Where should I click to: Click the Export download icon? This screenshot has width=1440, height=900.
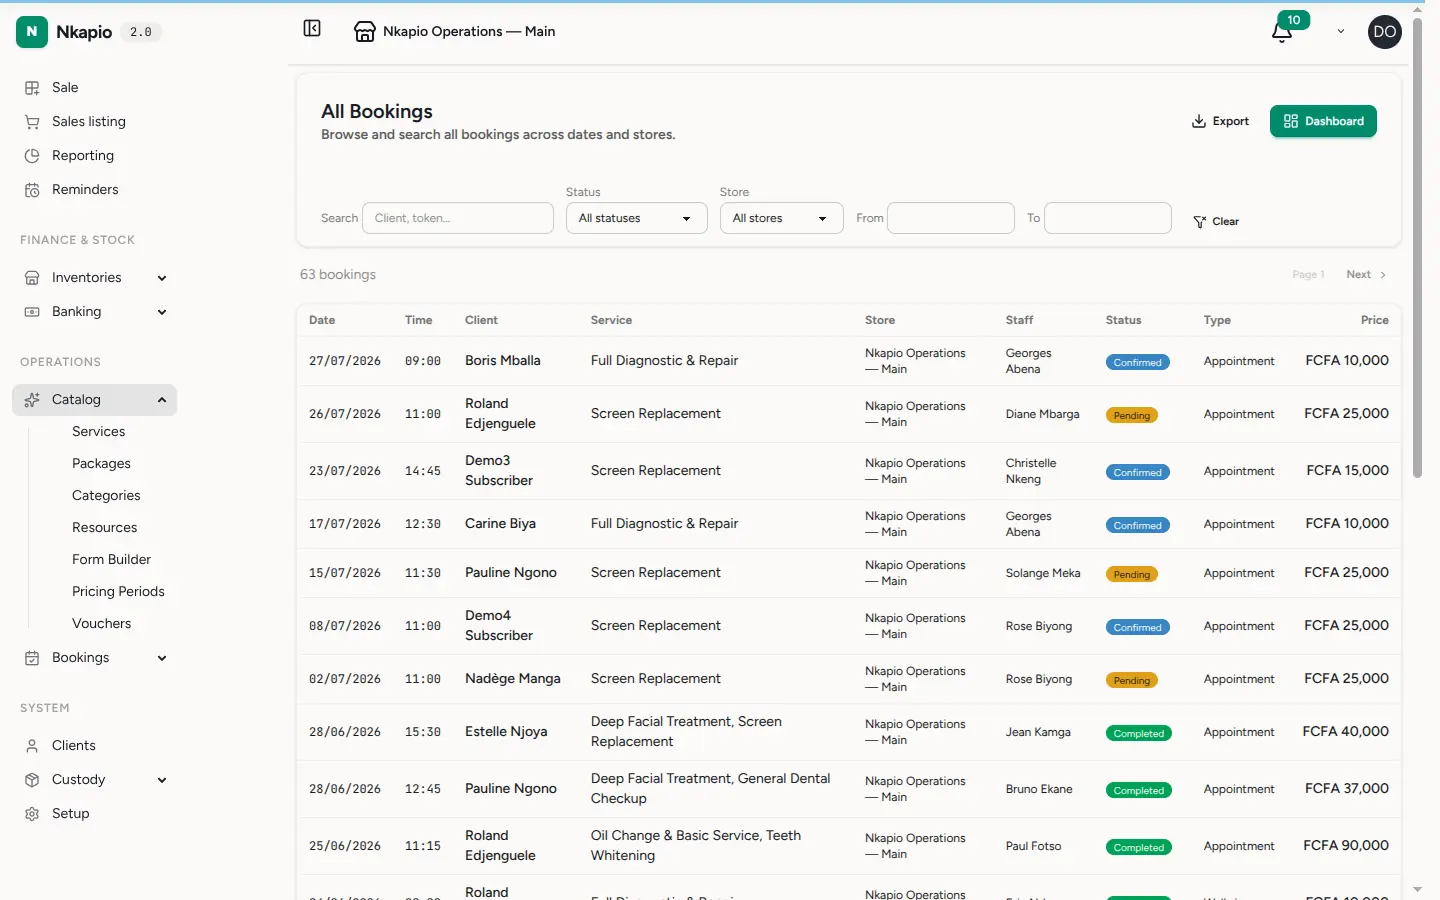coord(1199,121)
